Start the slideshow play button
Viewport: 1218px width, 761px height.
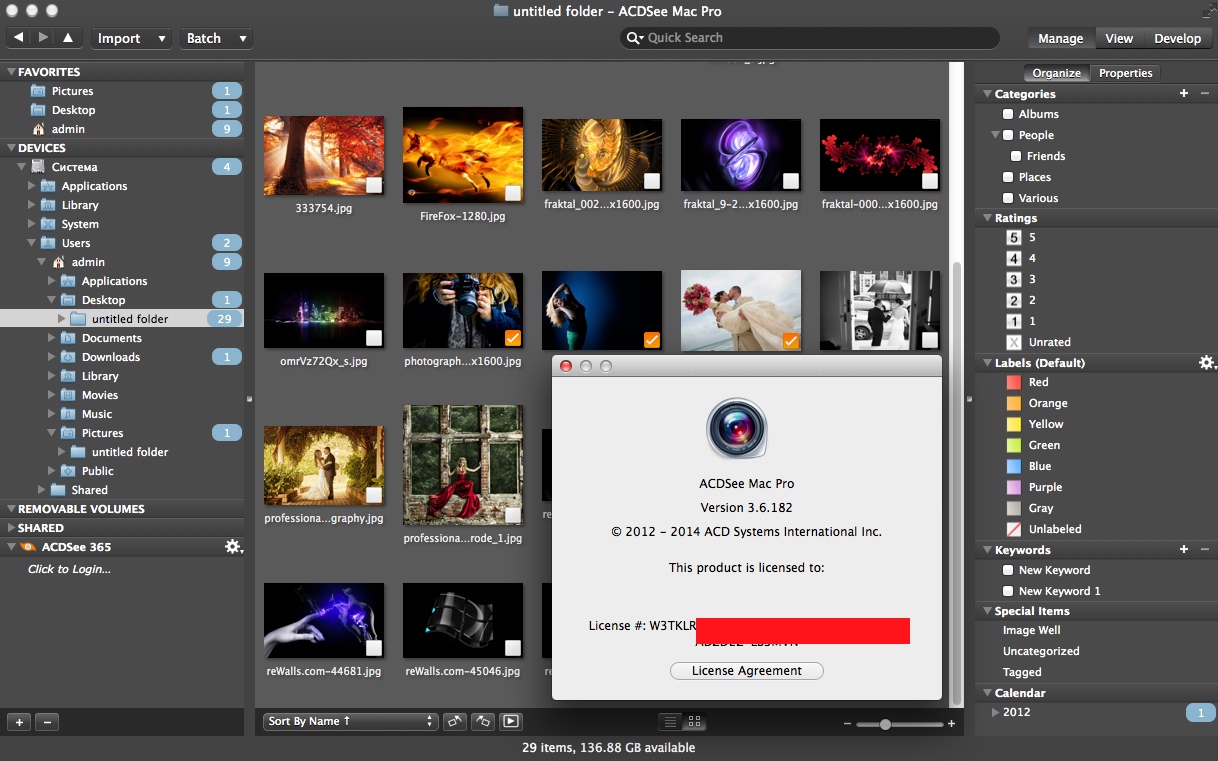coord(510,720)
